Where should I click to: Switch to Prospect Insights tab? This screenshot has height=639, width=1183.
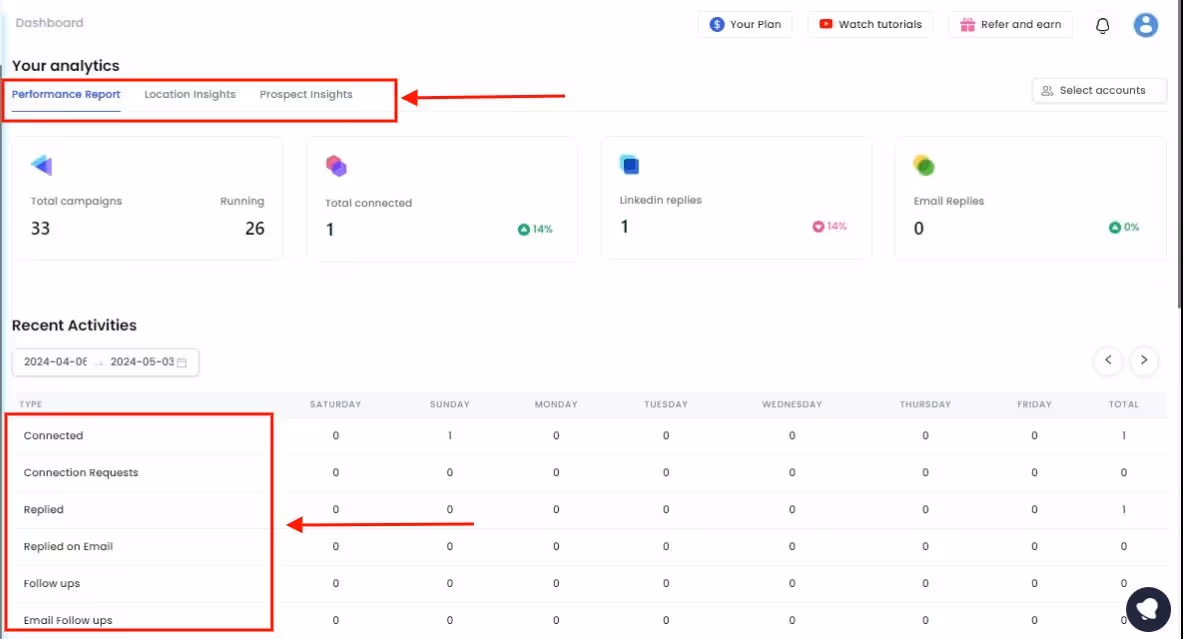point(306,94)
